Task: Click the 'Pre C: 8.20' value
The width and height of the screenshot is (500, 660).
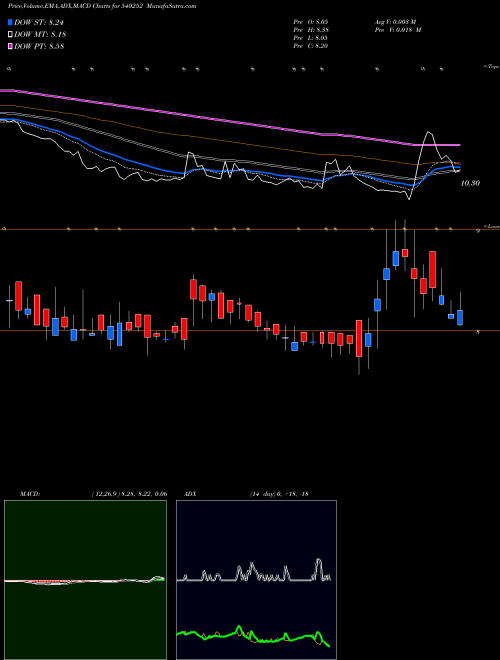Action: click(x=311, y=46)
